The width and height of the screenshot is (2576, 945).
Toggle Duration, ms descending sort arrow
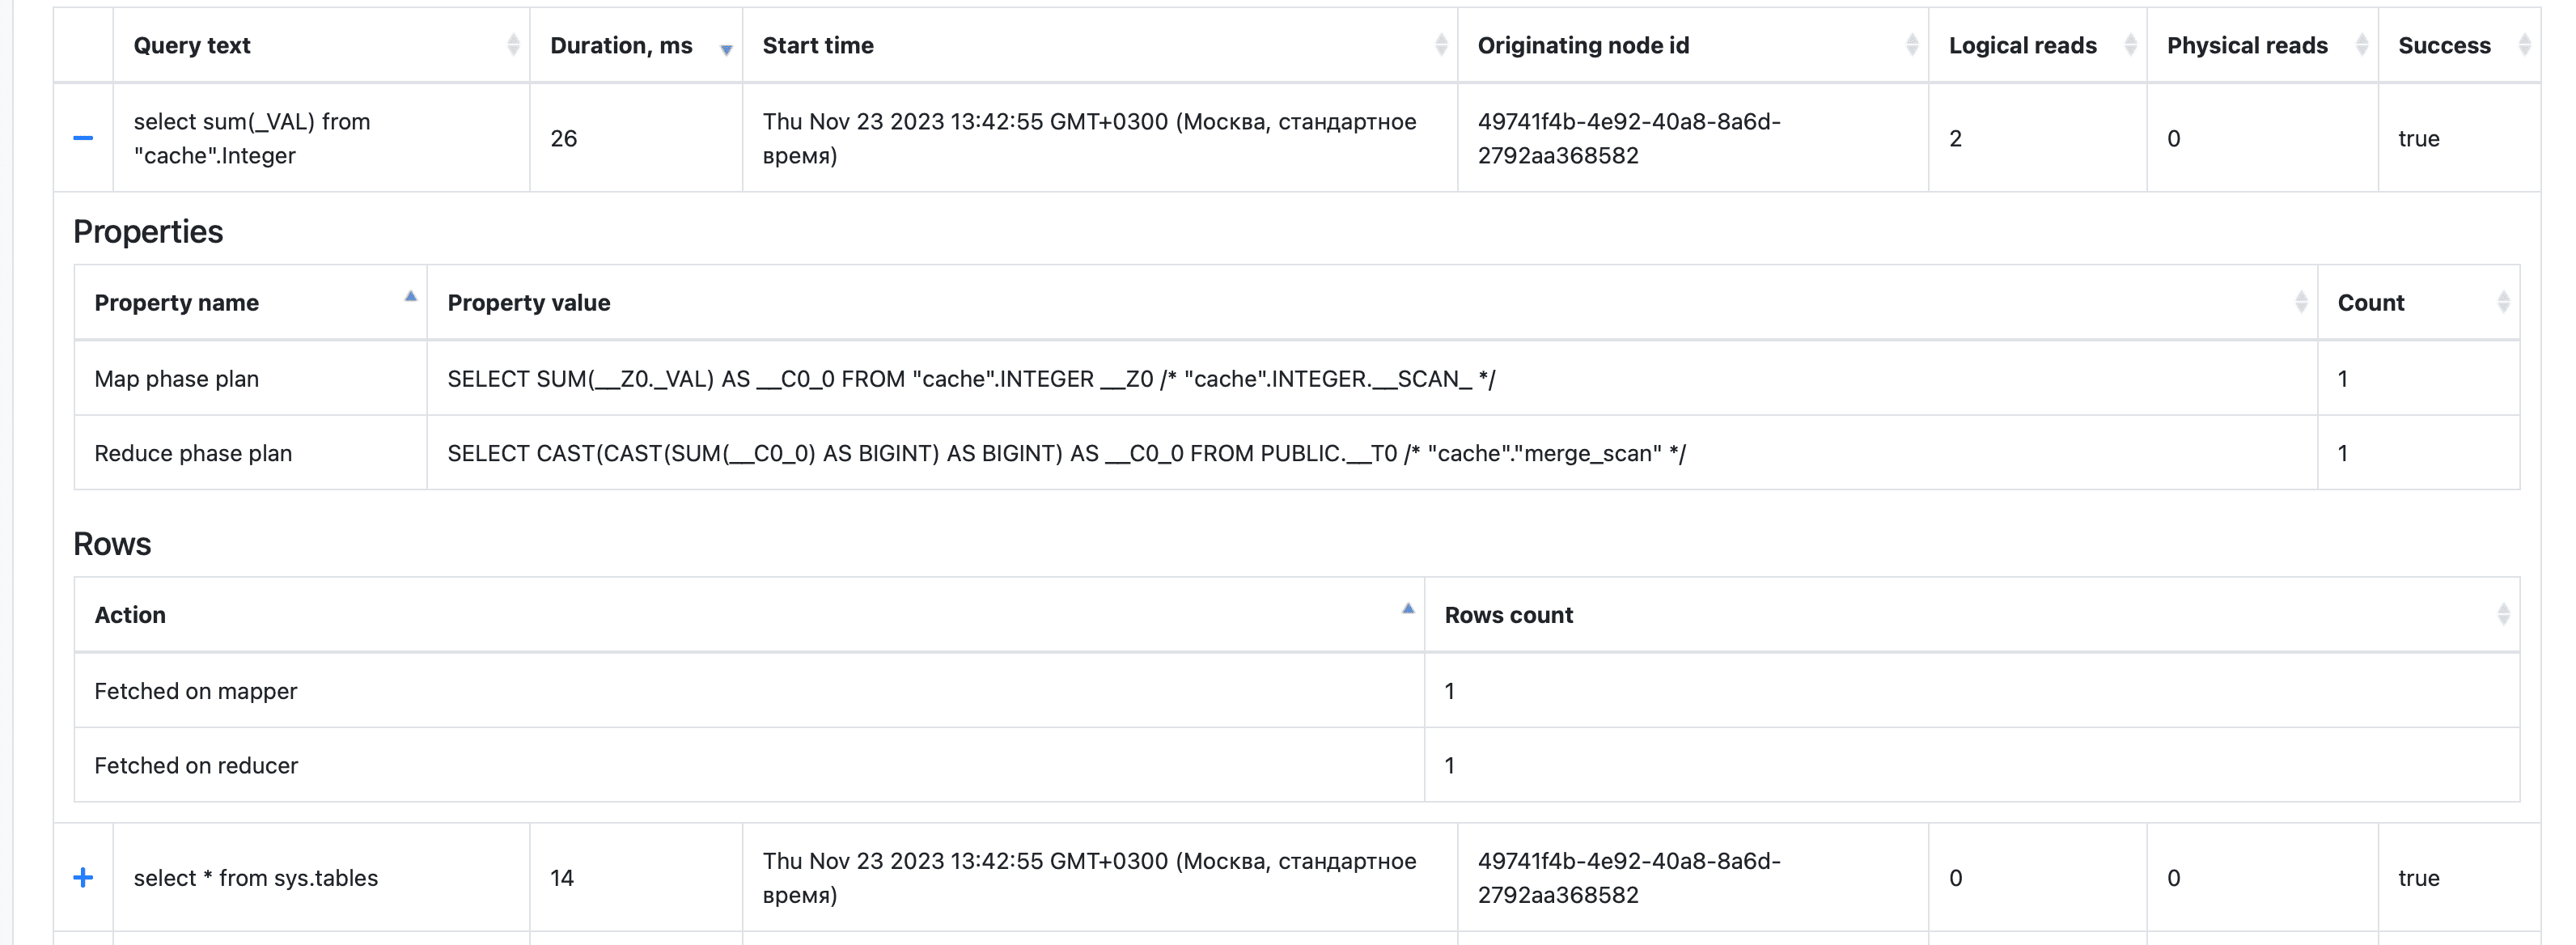[726, 49]
